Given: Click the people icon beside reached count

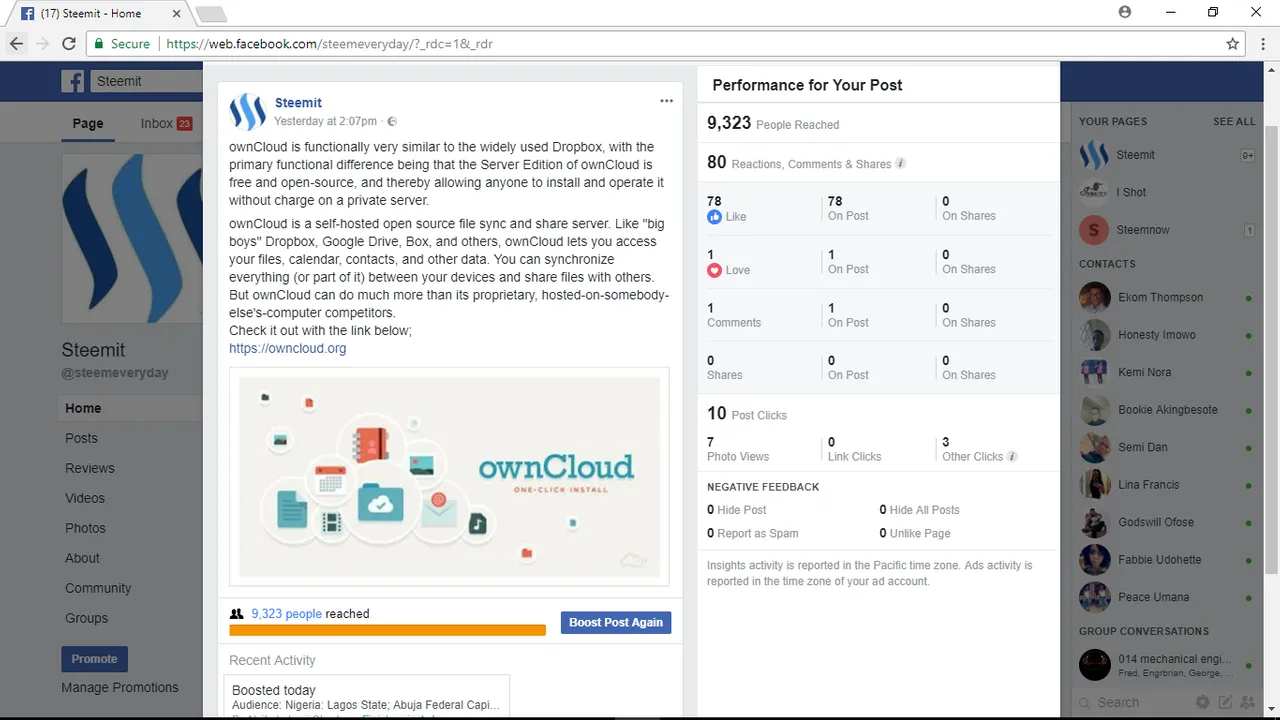Looking at the screenshot, I should pos(237,614).
